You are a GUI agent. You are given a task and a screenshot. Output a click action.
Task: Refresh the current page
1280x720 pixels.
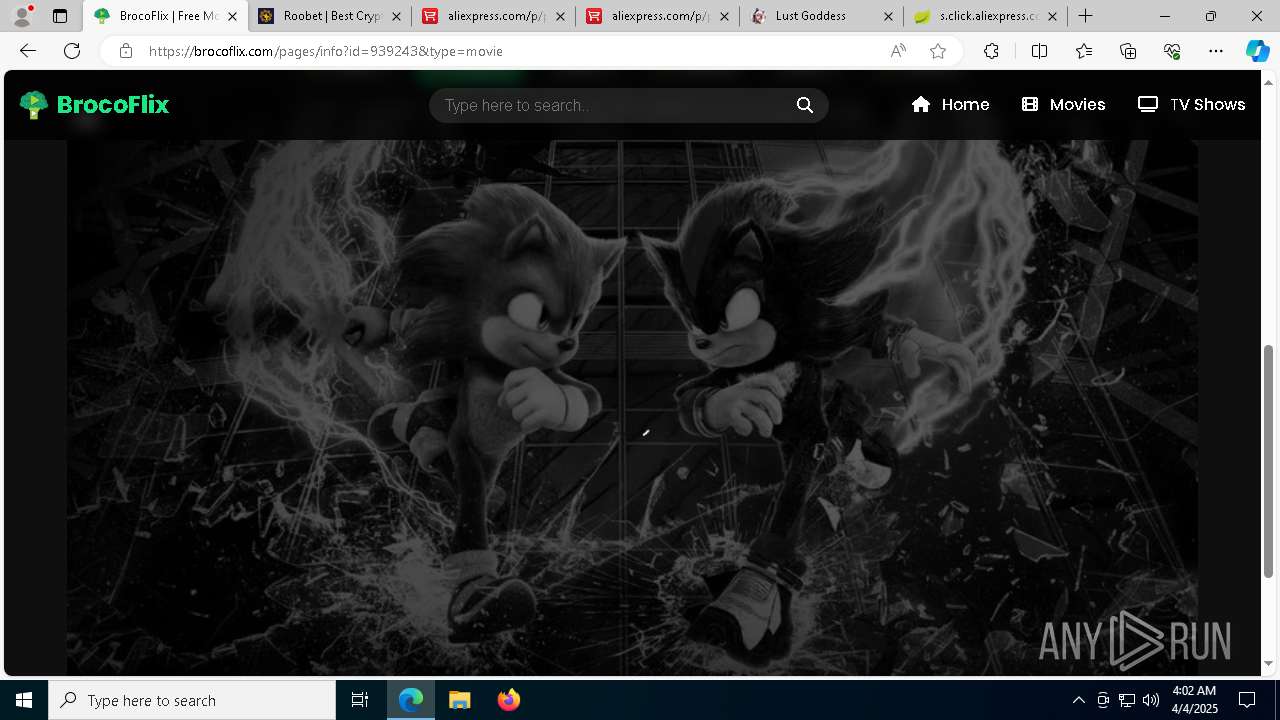[72, 51]
